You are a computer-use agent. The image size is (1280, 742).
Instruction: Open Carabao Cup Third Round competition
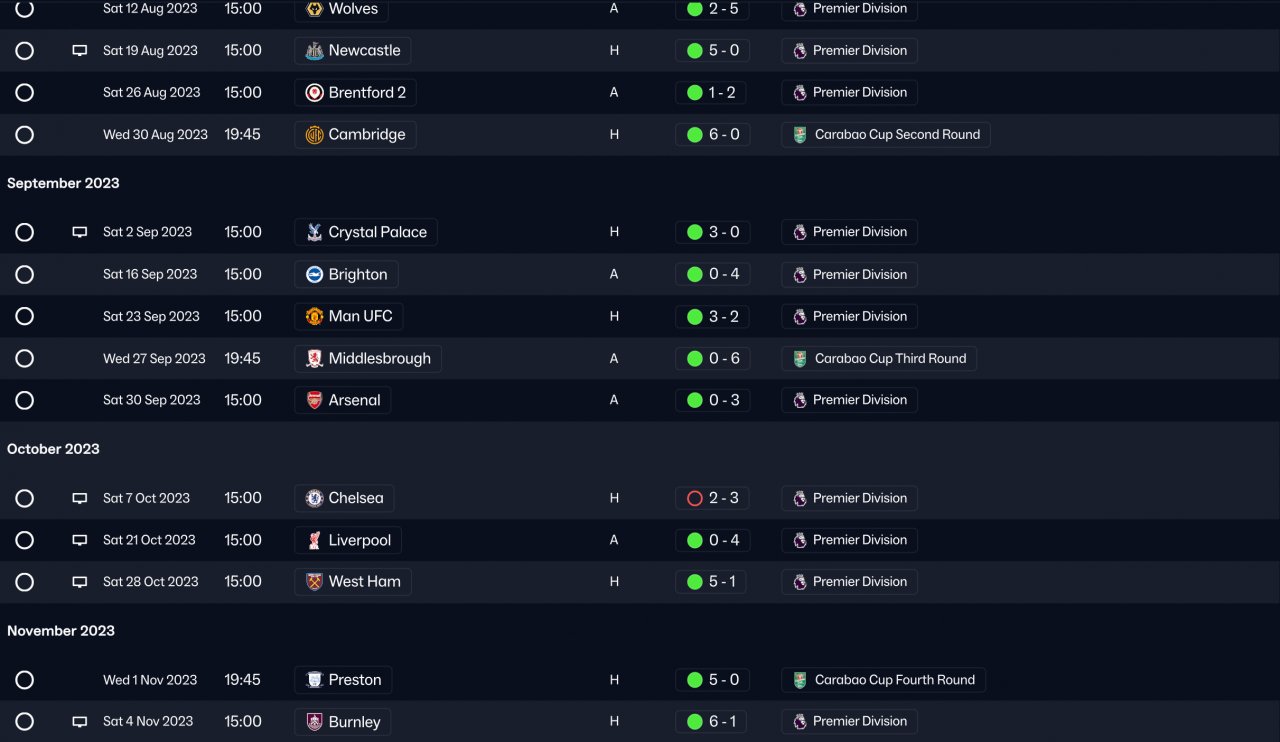pyautogui.click(x=889, y=359)
